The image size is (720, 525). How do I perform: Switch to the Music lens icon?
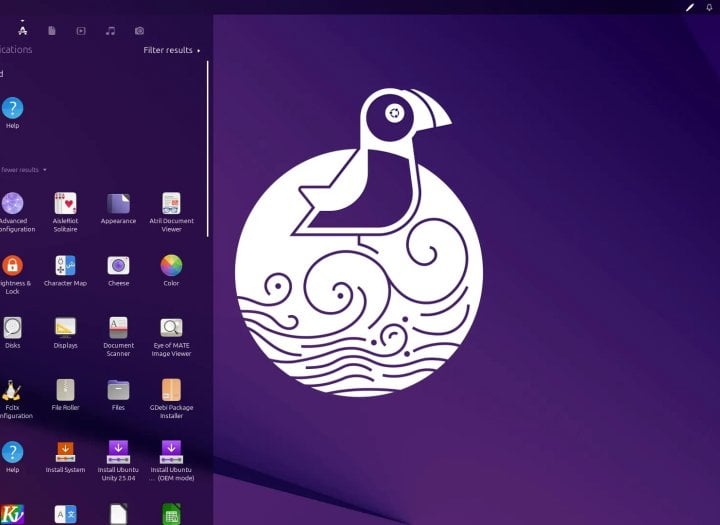click(110, 31)
